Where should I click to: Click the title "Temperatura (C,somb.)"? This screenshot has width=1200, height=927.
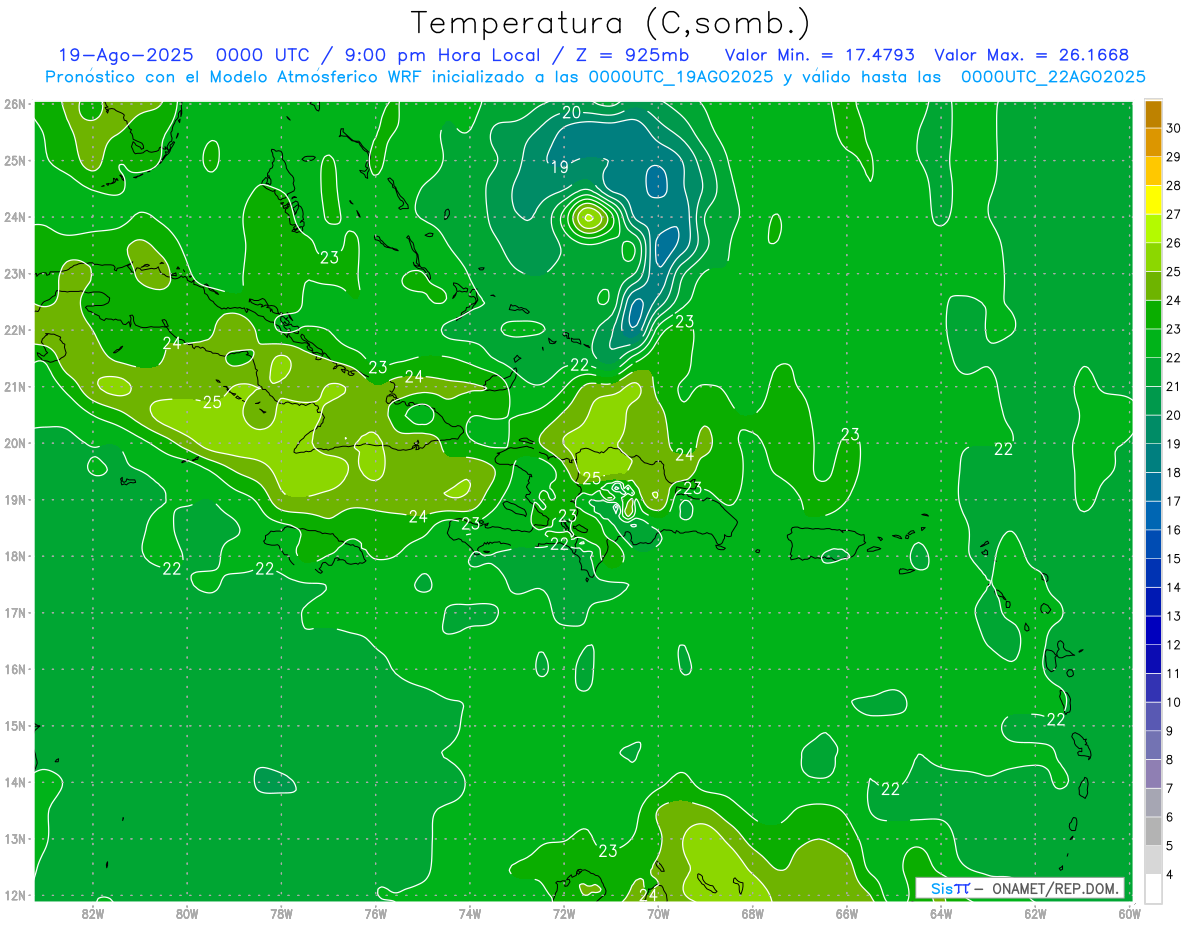point(611,24)
